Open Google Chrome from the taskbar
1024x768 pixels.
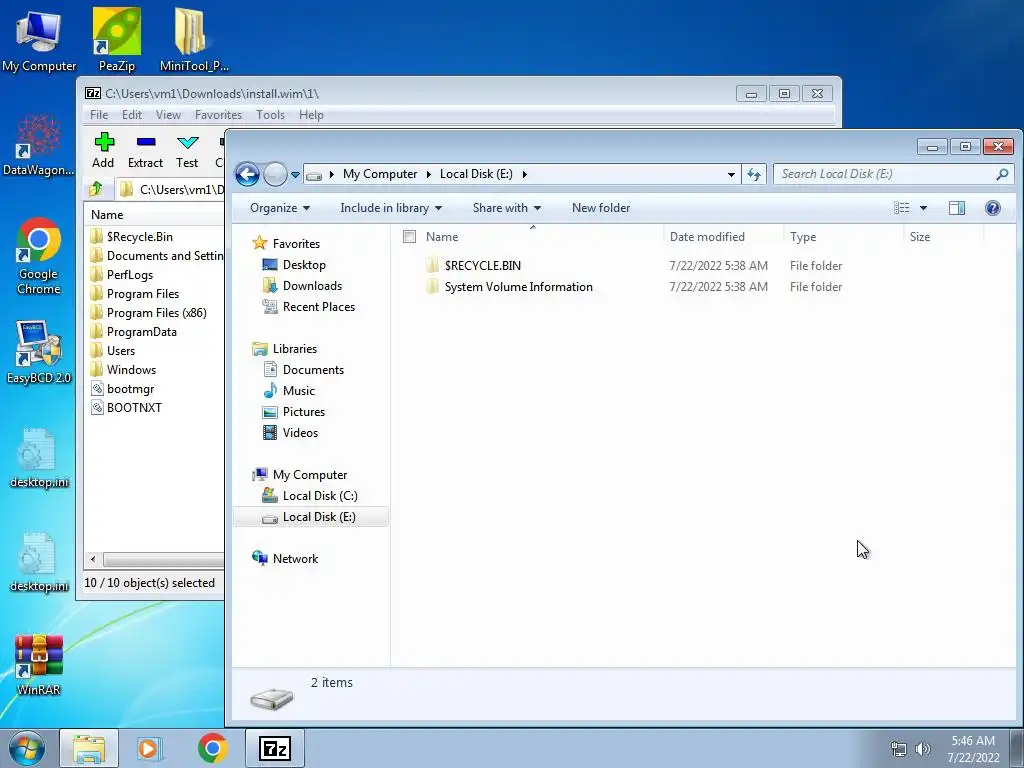[213, 748]
